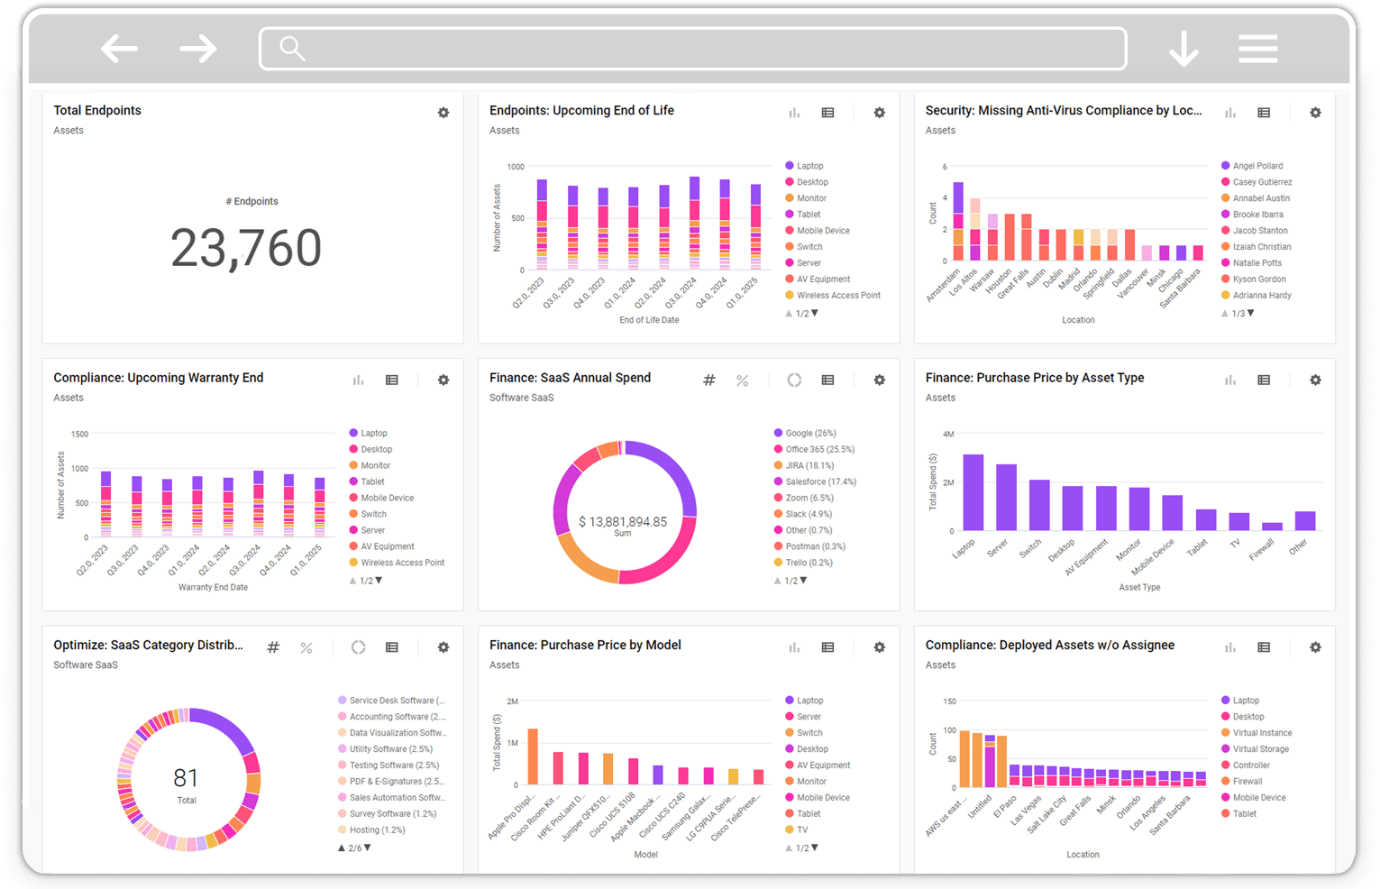The height and width of the screenshot is (889, 1380).
Task: Toggle number (#) display on Optimize SaaS Category widget
Action: click(x=273, y=647)
